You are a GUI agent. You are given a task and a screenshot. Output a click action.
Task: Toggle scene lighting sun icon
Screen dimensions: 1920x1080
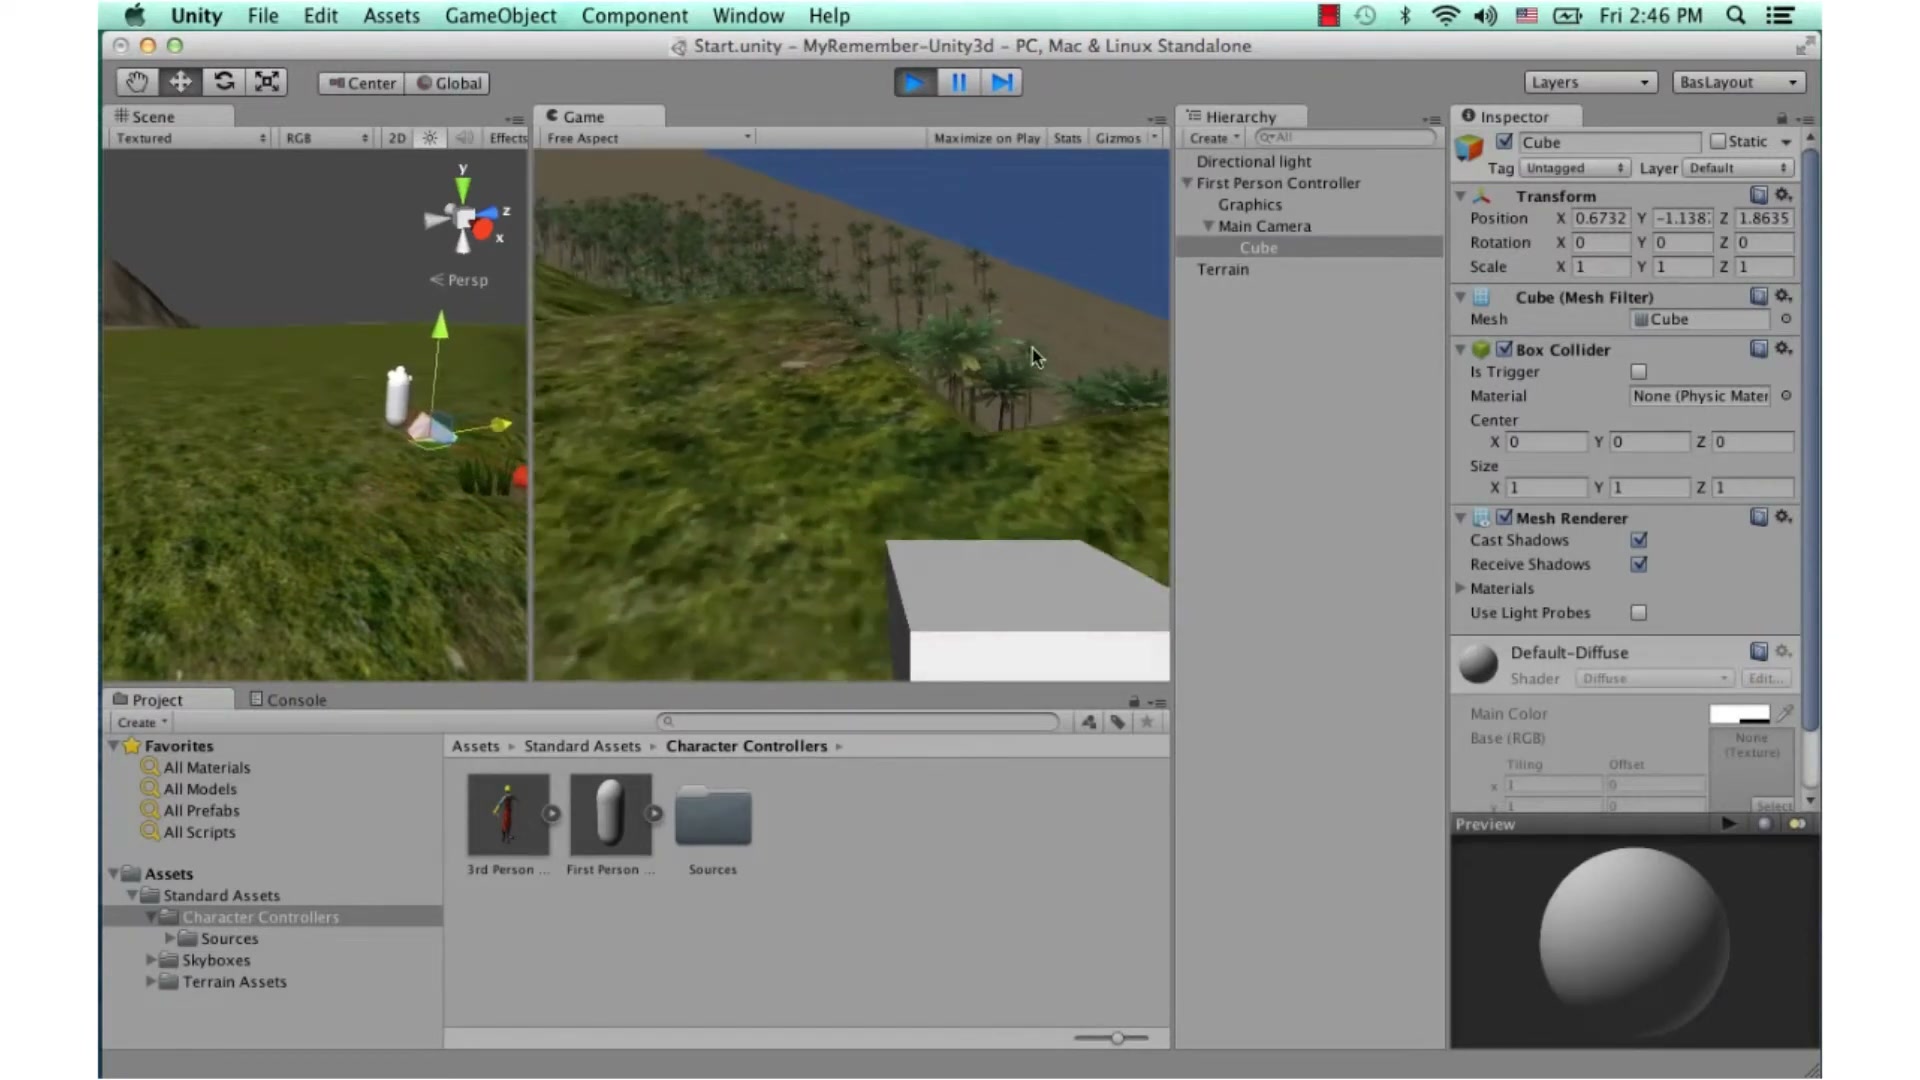point(430,138)
